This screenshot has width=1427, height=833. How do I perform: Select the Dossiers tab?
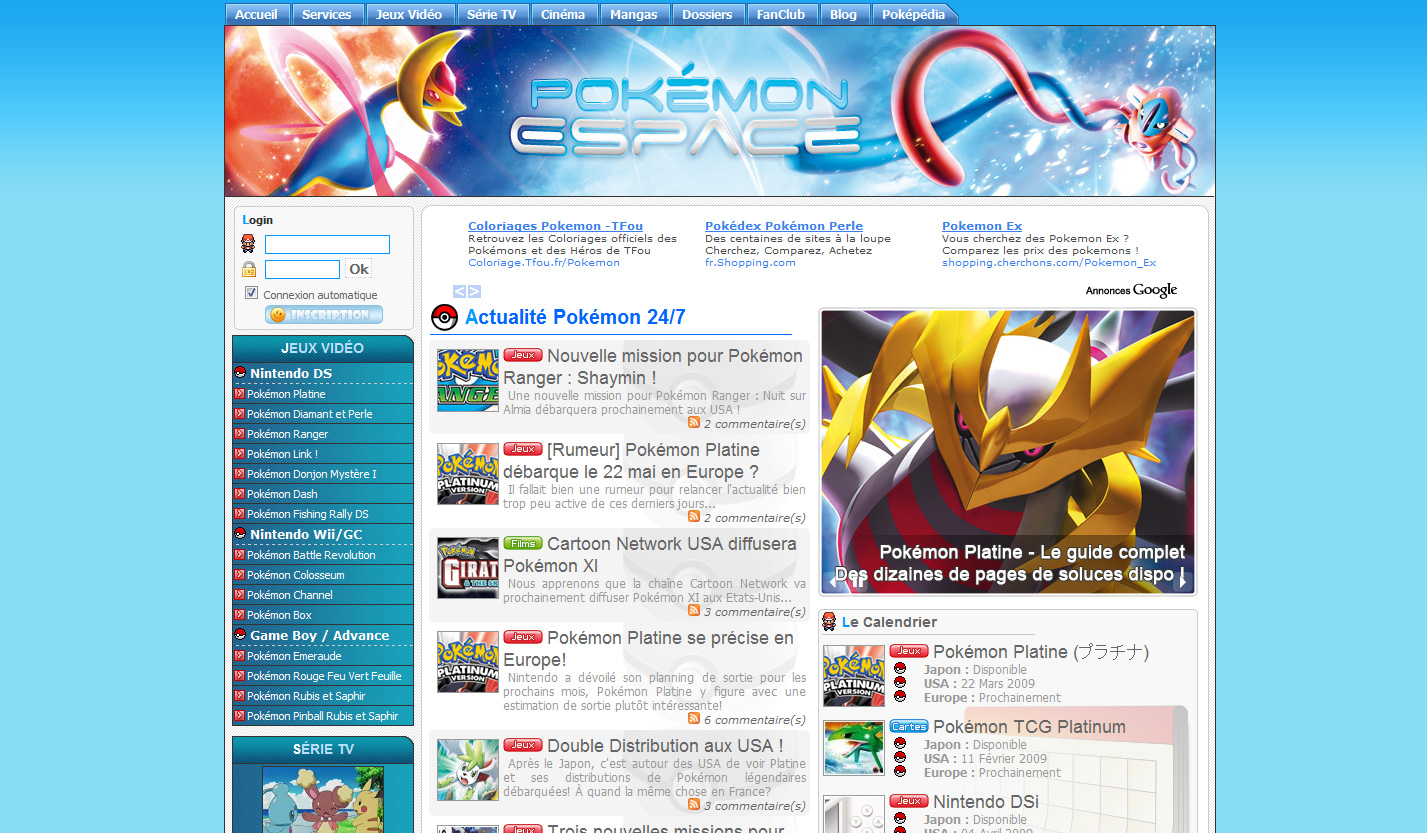[x=708, y=14]
